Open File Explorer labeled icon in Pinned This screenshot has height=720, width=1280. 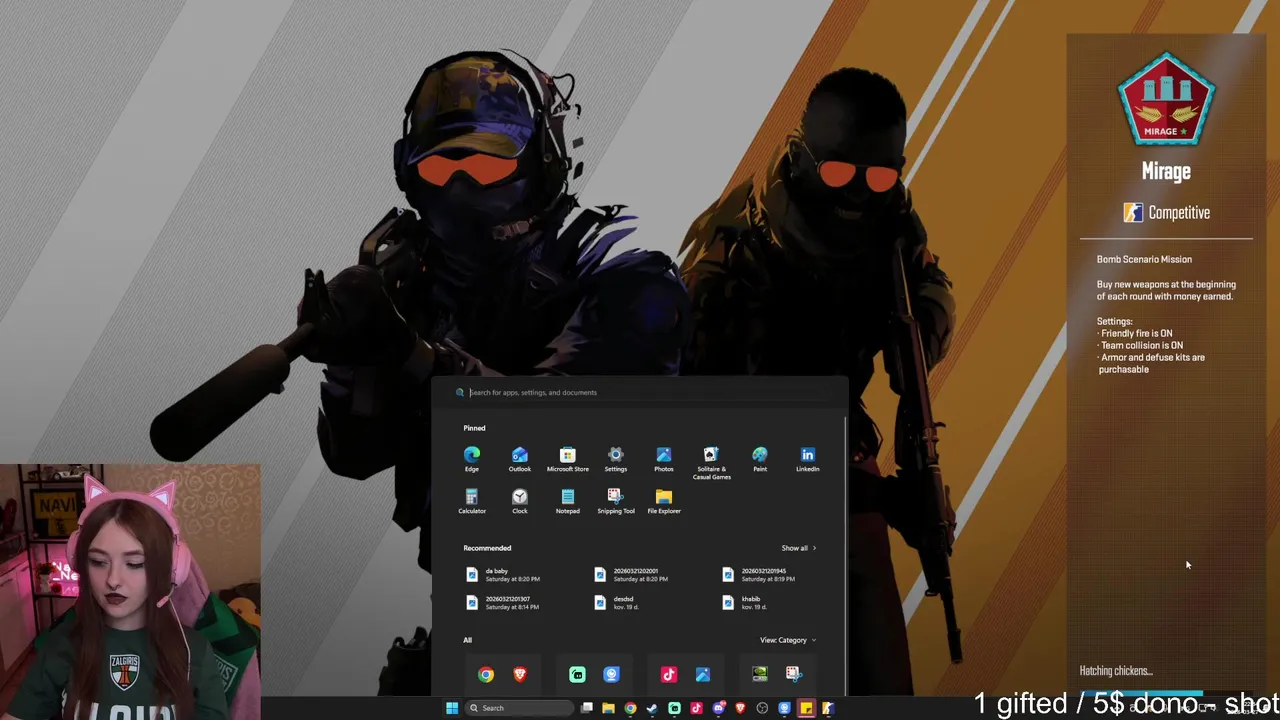664,502
